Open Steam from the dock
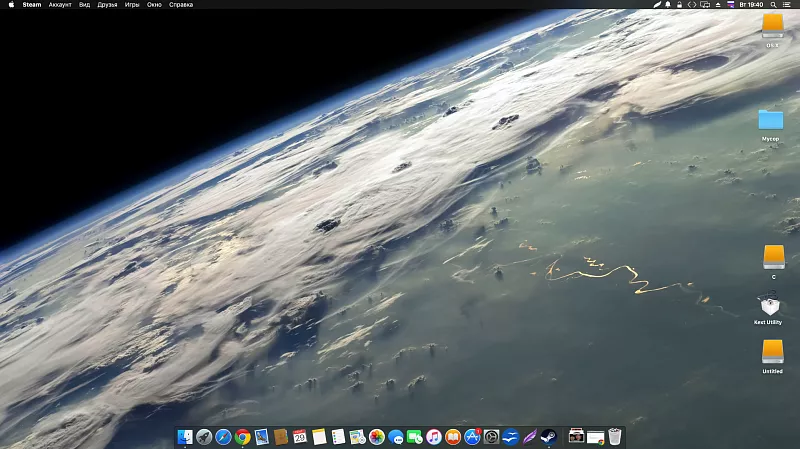800x449 pixels. point(548,437)
